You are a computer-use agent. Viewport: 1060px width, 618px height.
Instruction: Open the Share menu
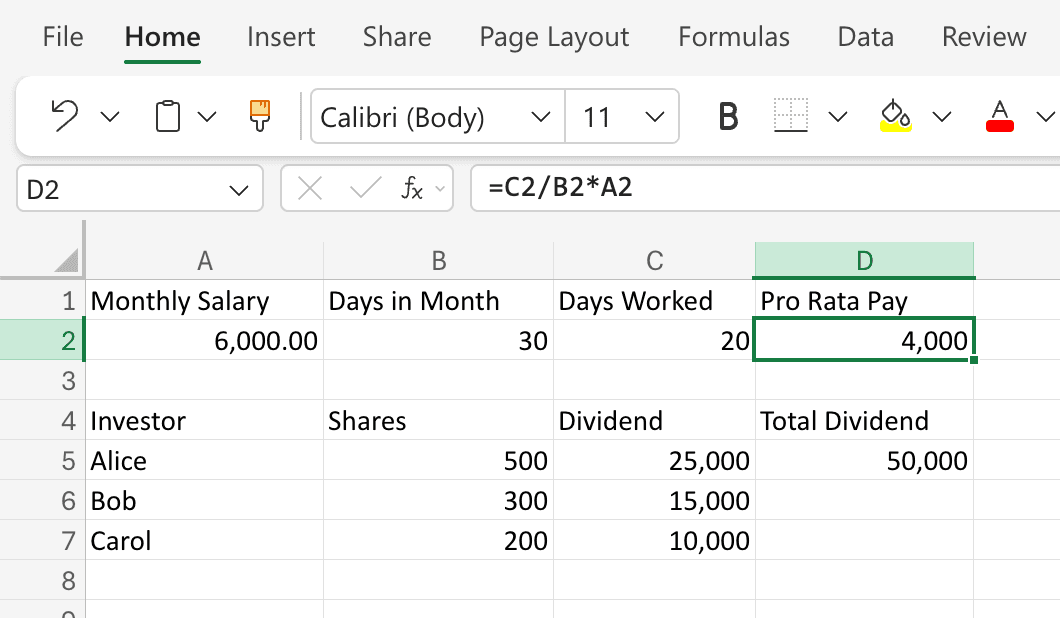tap(396, 37)
